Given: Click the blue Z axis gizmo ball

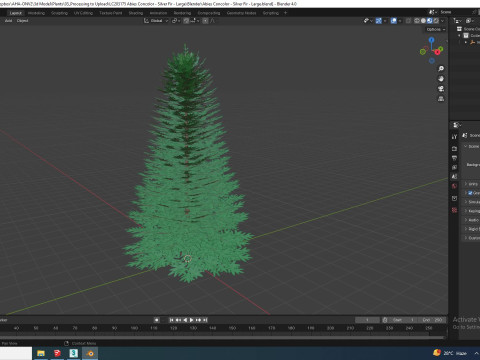Looking at the screenshot, I should tap(432, 40).
